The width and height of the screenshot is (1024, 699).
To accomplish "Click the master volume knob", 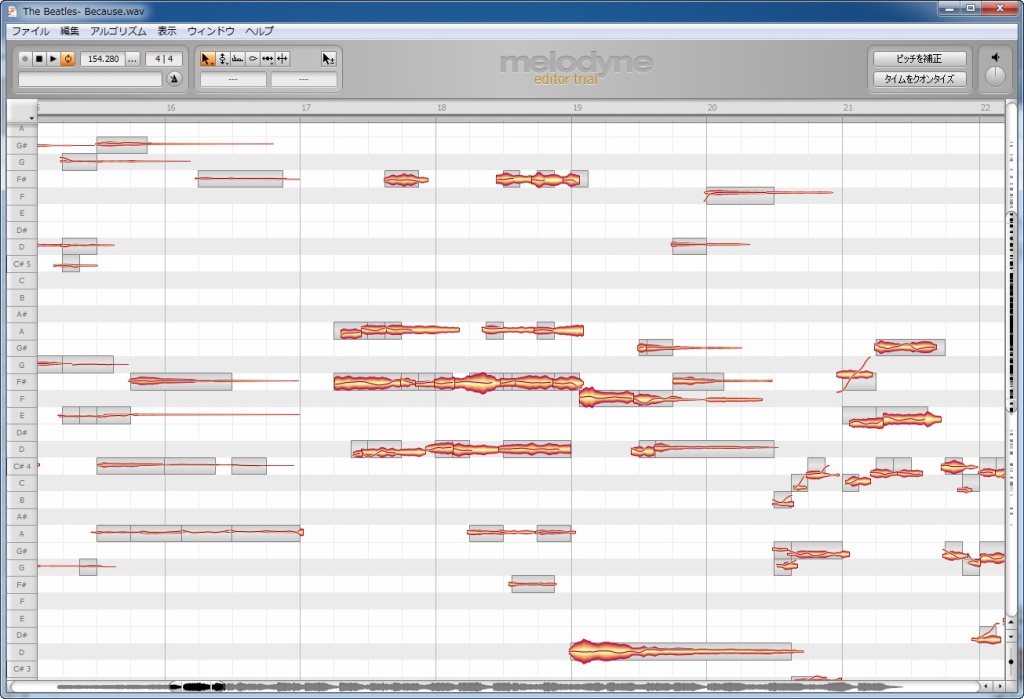I will click(x=995, y=76).
